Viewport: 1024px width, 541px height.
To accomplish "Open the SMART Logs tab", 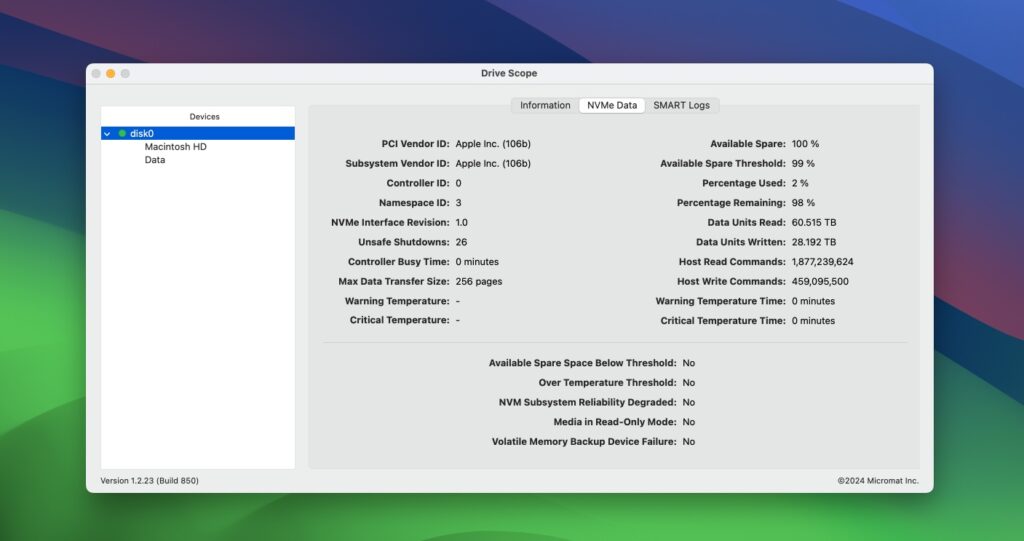I will (681, 105).
